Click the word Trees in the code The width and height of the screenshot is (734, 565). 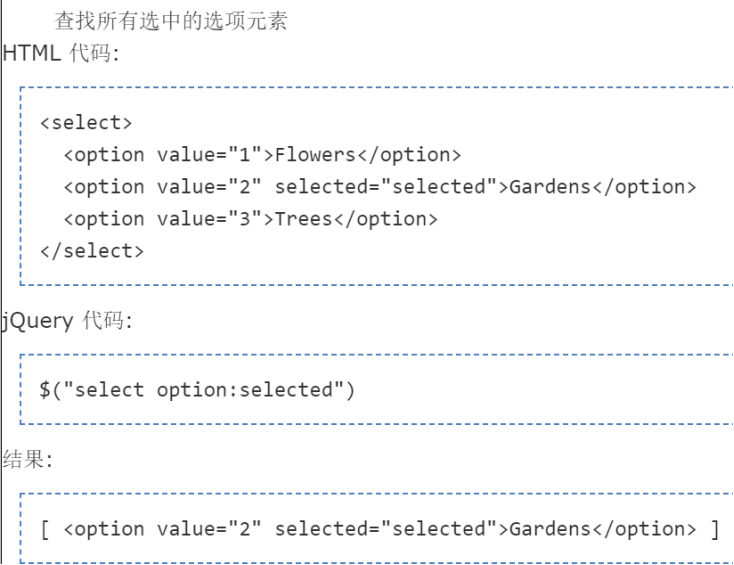[x=303, y=219]
